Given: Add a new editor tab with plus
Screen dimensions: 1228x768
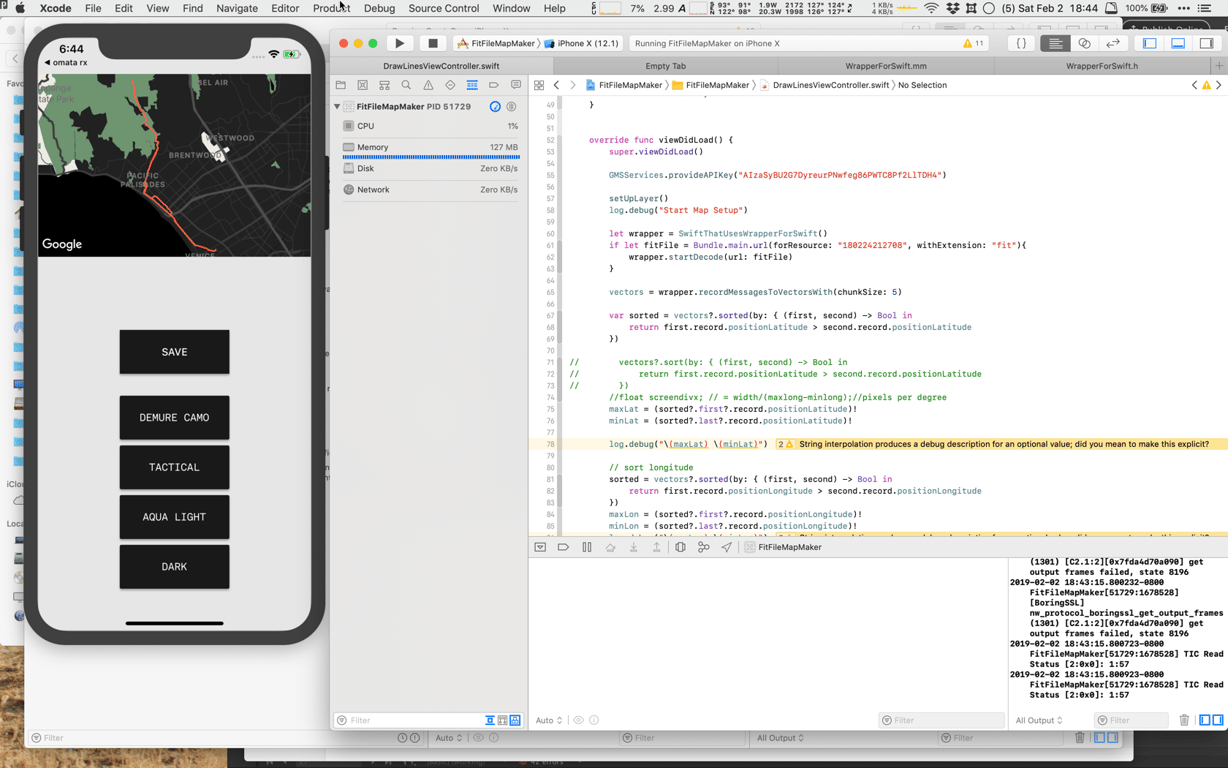Looking at the screenshot, I should tap(1219, 66).
